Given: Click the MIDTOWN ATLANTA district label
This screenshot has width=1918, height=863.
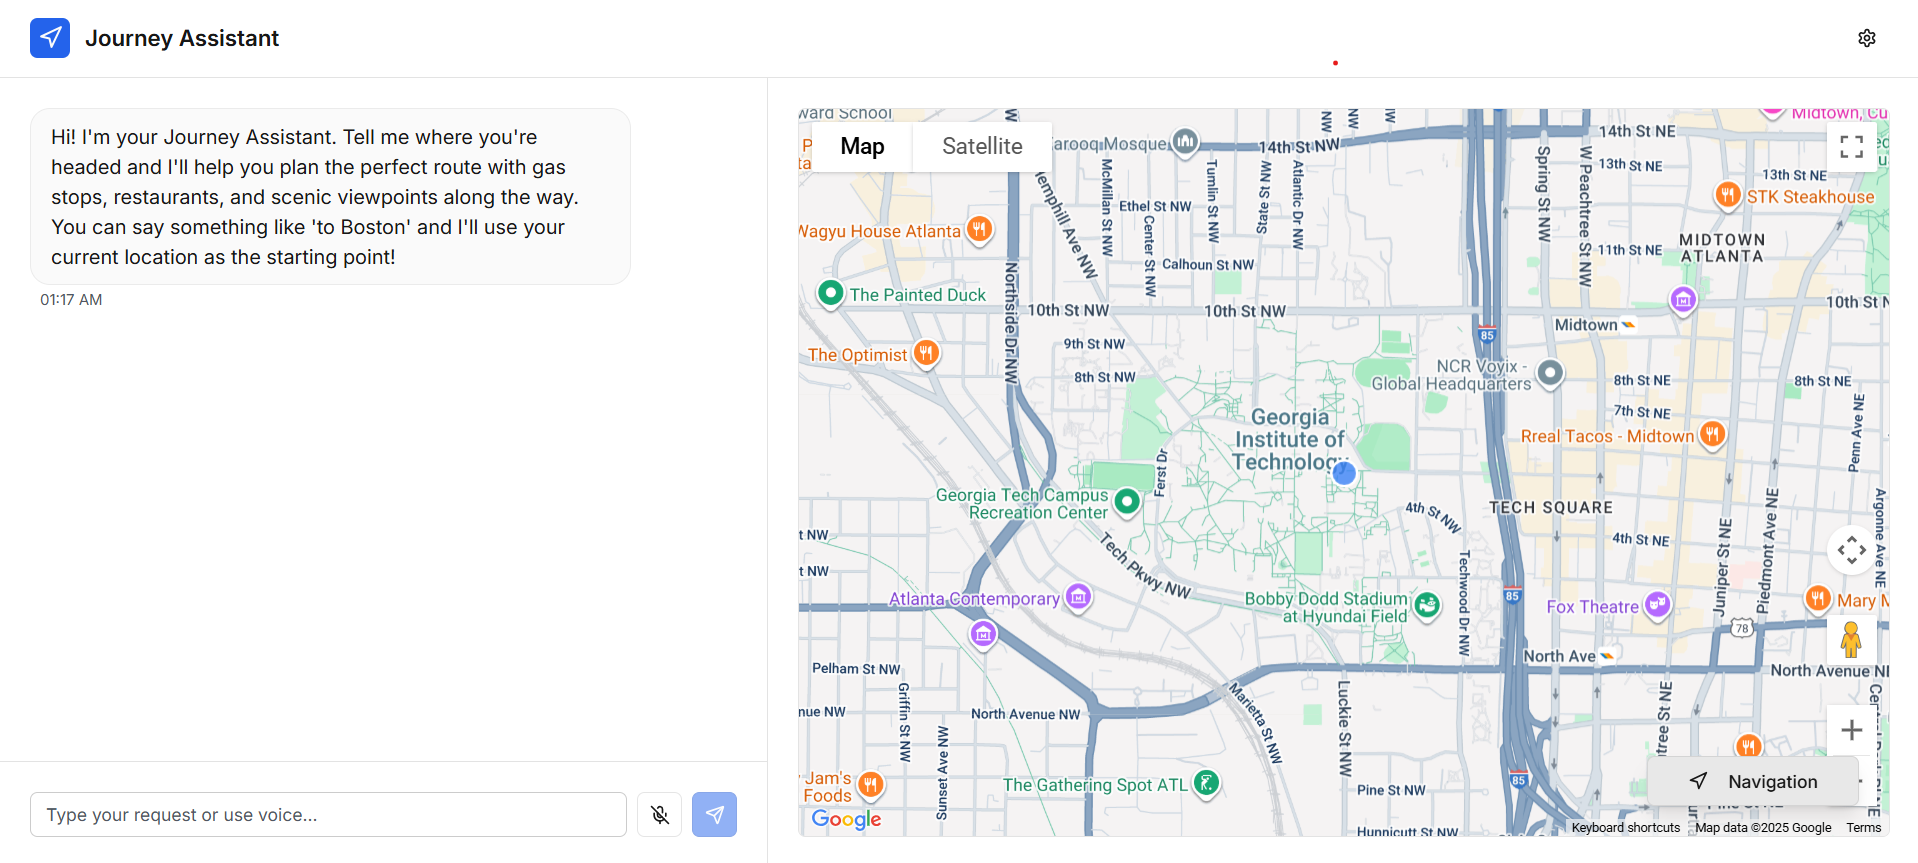Looking at the screenshot, I should (1722, 248).
